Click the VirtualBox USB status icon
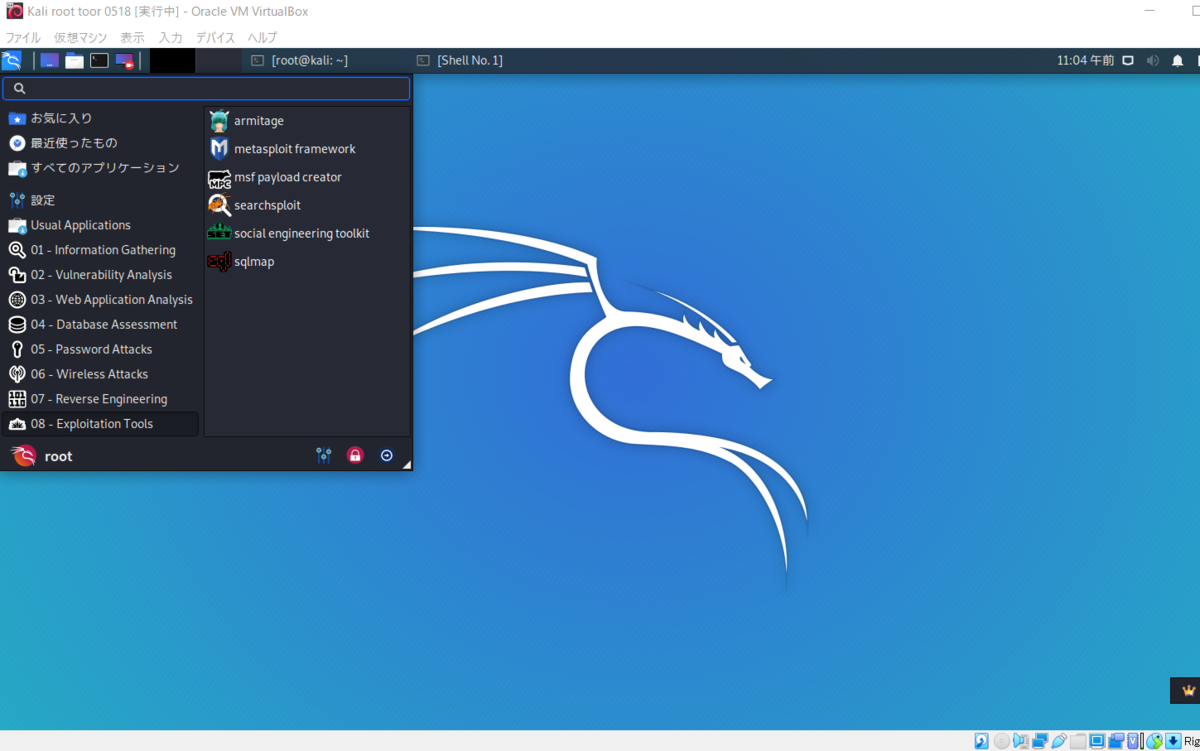This screenshot has width=1200, height=751. click(x=1059, y=741)
